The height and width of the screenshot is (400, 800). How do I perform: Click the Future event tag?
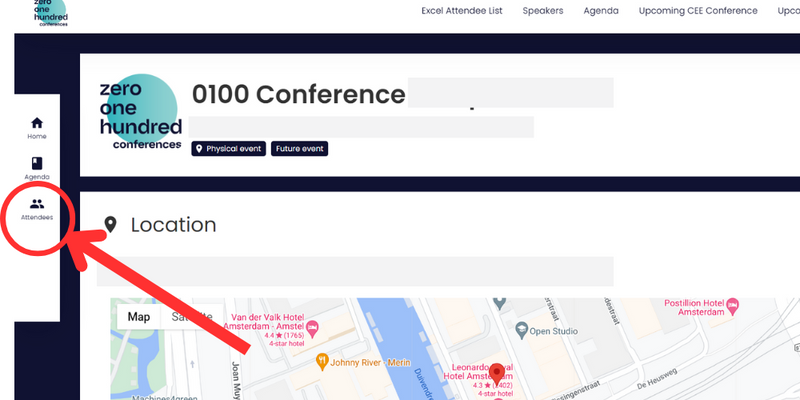click(299, 149)
